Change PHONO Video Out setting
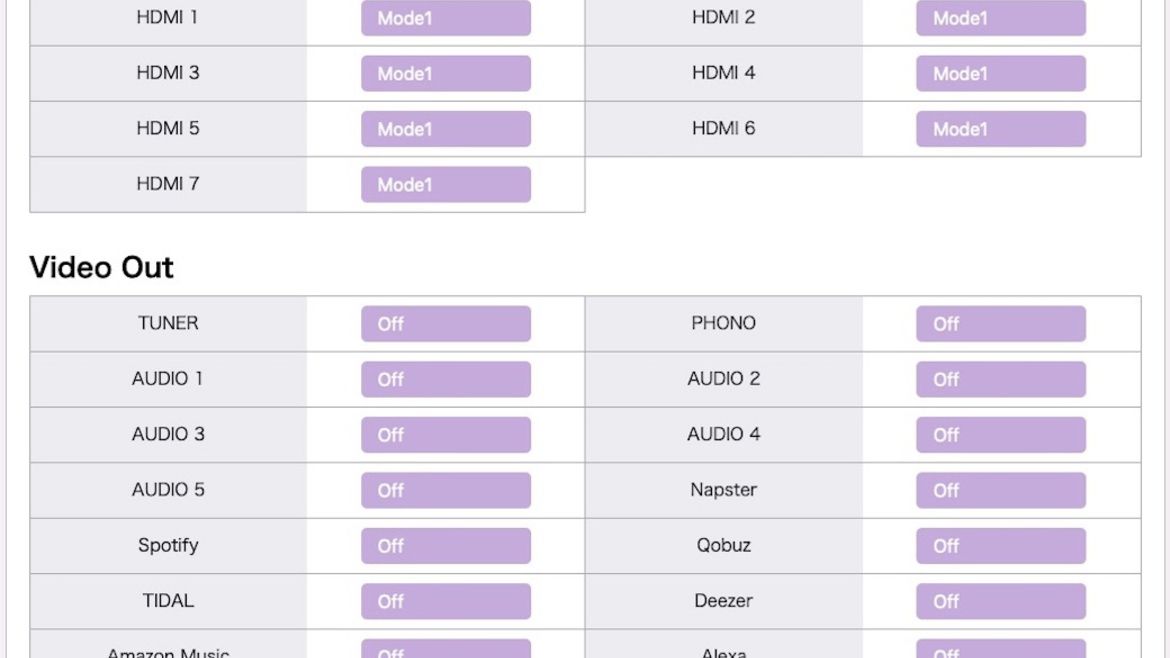The width and height of the screenshot is (1170, 658). [x=1000, y=323]
